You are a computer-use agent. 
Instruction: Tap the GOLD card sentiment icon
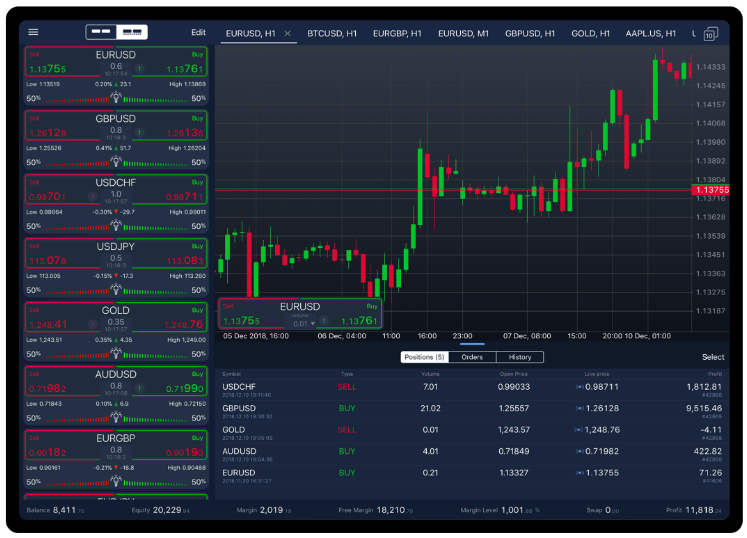[116, 353]
